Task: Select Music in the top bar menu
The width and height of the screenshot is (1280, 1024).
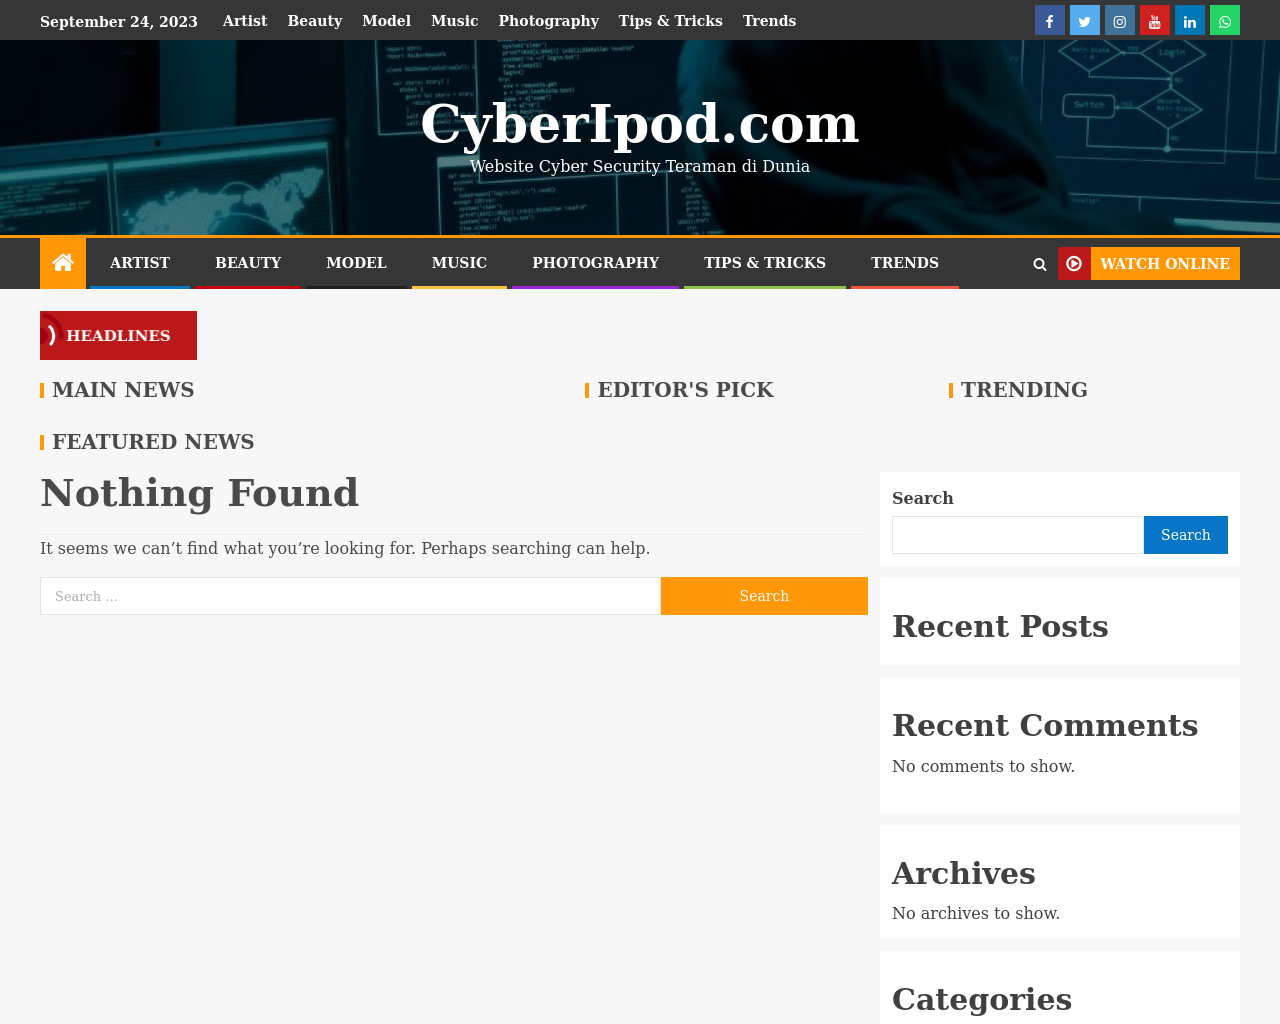Action: (x=455, y=21)
